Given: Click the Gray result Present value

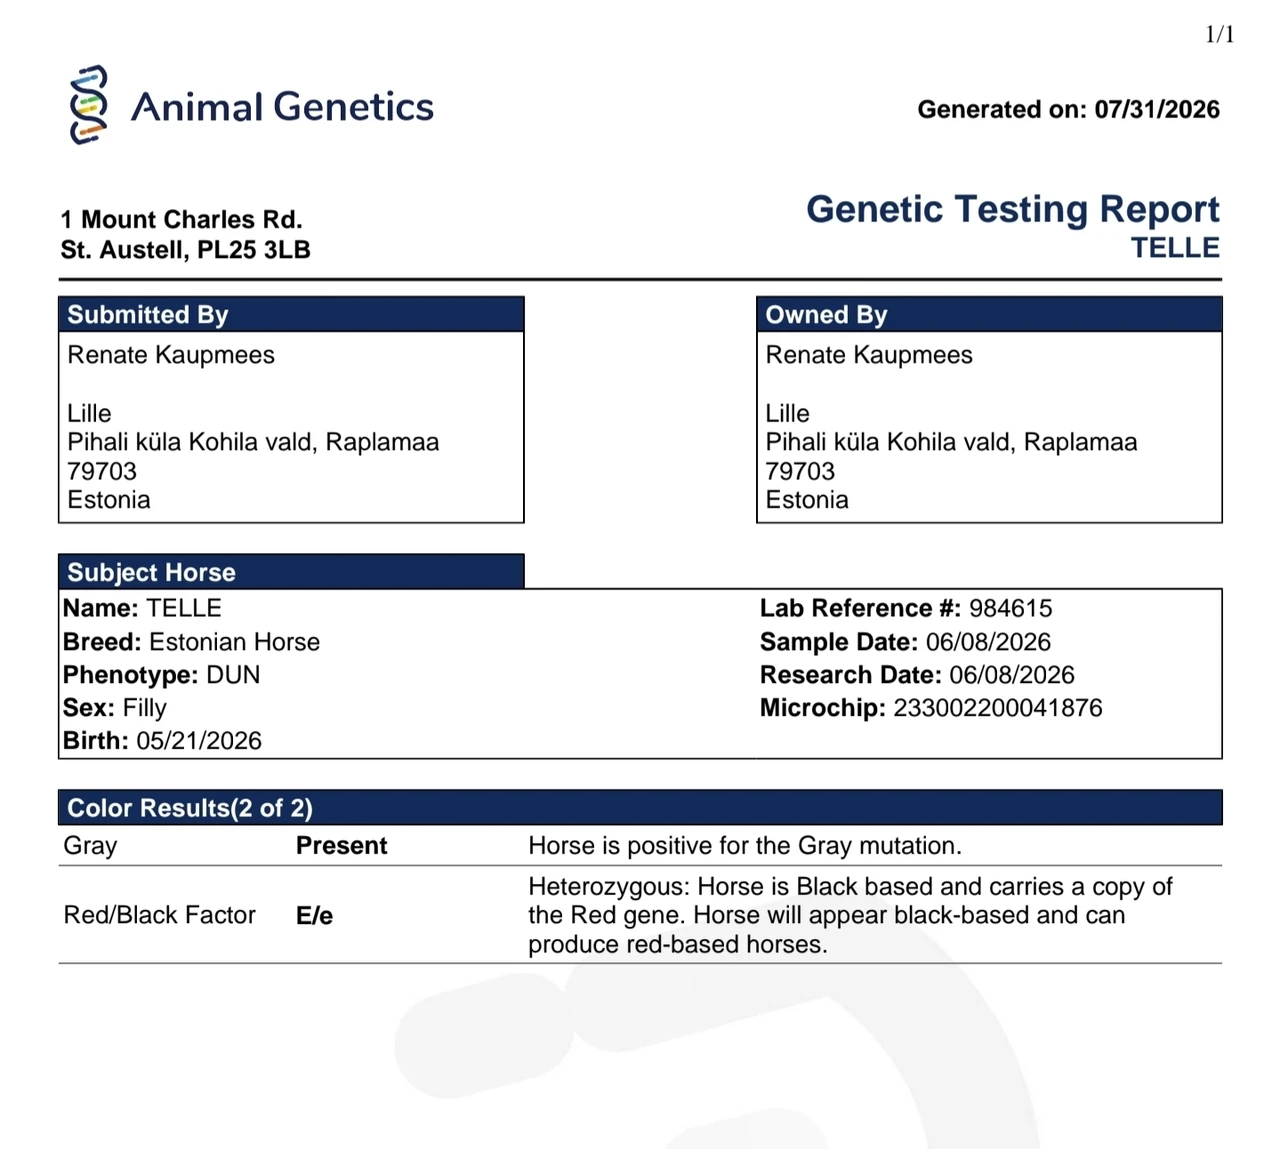Looking at the screenshot, I should [341, 846].
